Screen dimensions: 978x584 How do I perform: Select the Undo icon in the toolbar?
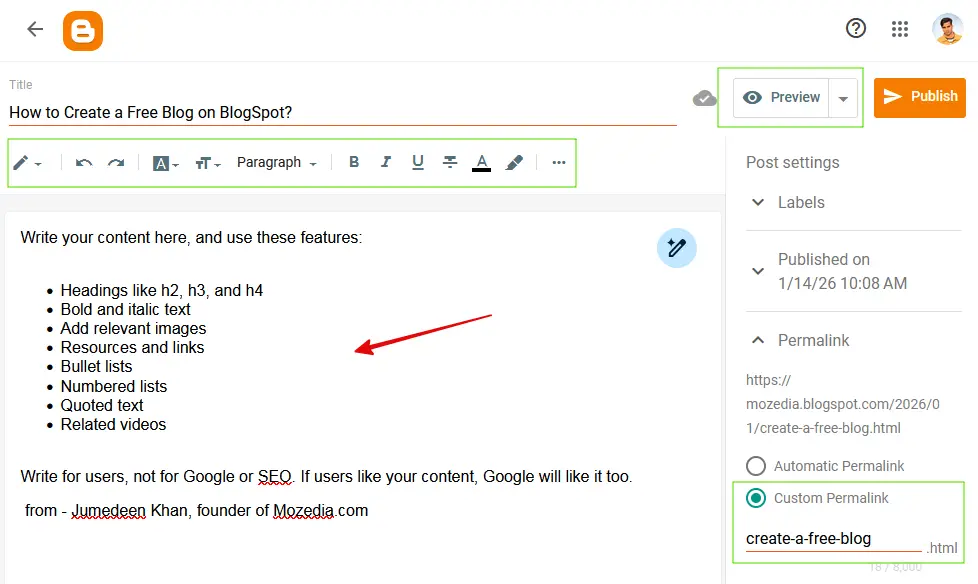tap(83, 162)
